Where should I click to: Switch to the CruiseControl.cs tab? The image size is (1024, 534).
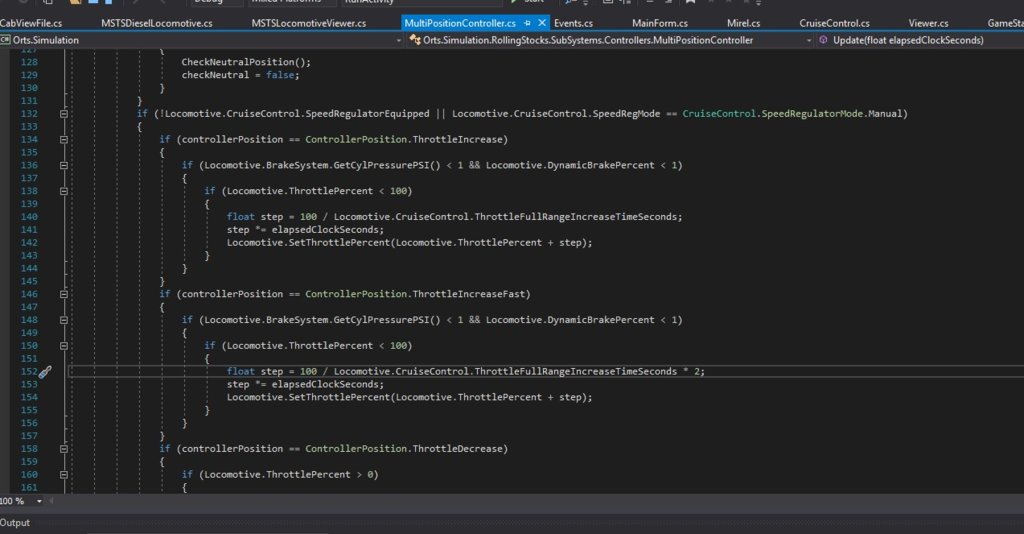833,22
